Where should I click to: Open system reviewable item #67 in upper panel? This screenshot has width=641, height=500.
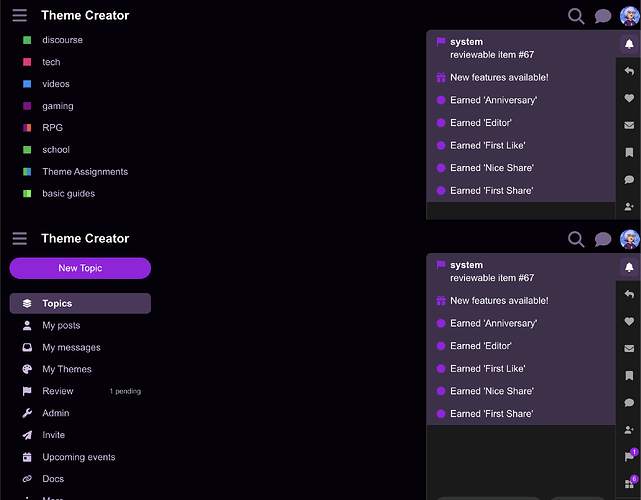(521, 48)
